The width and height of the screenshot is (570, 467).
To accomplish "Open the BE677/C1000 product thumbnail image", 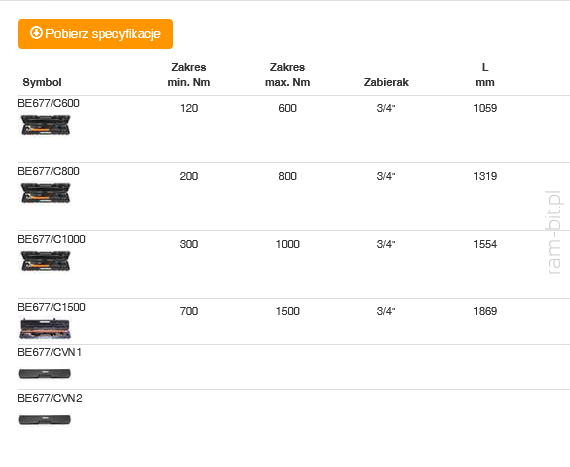I will [x=45, y=261].
